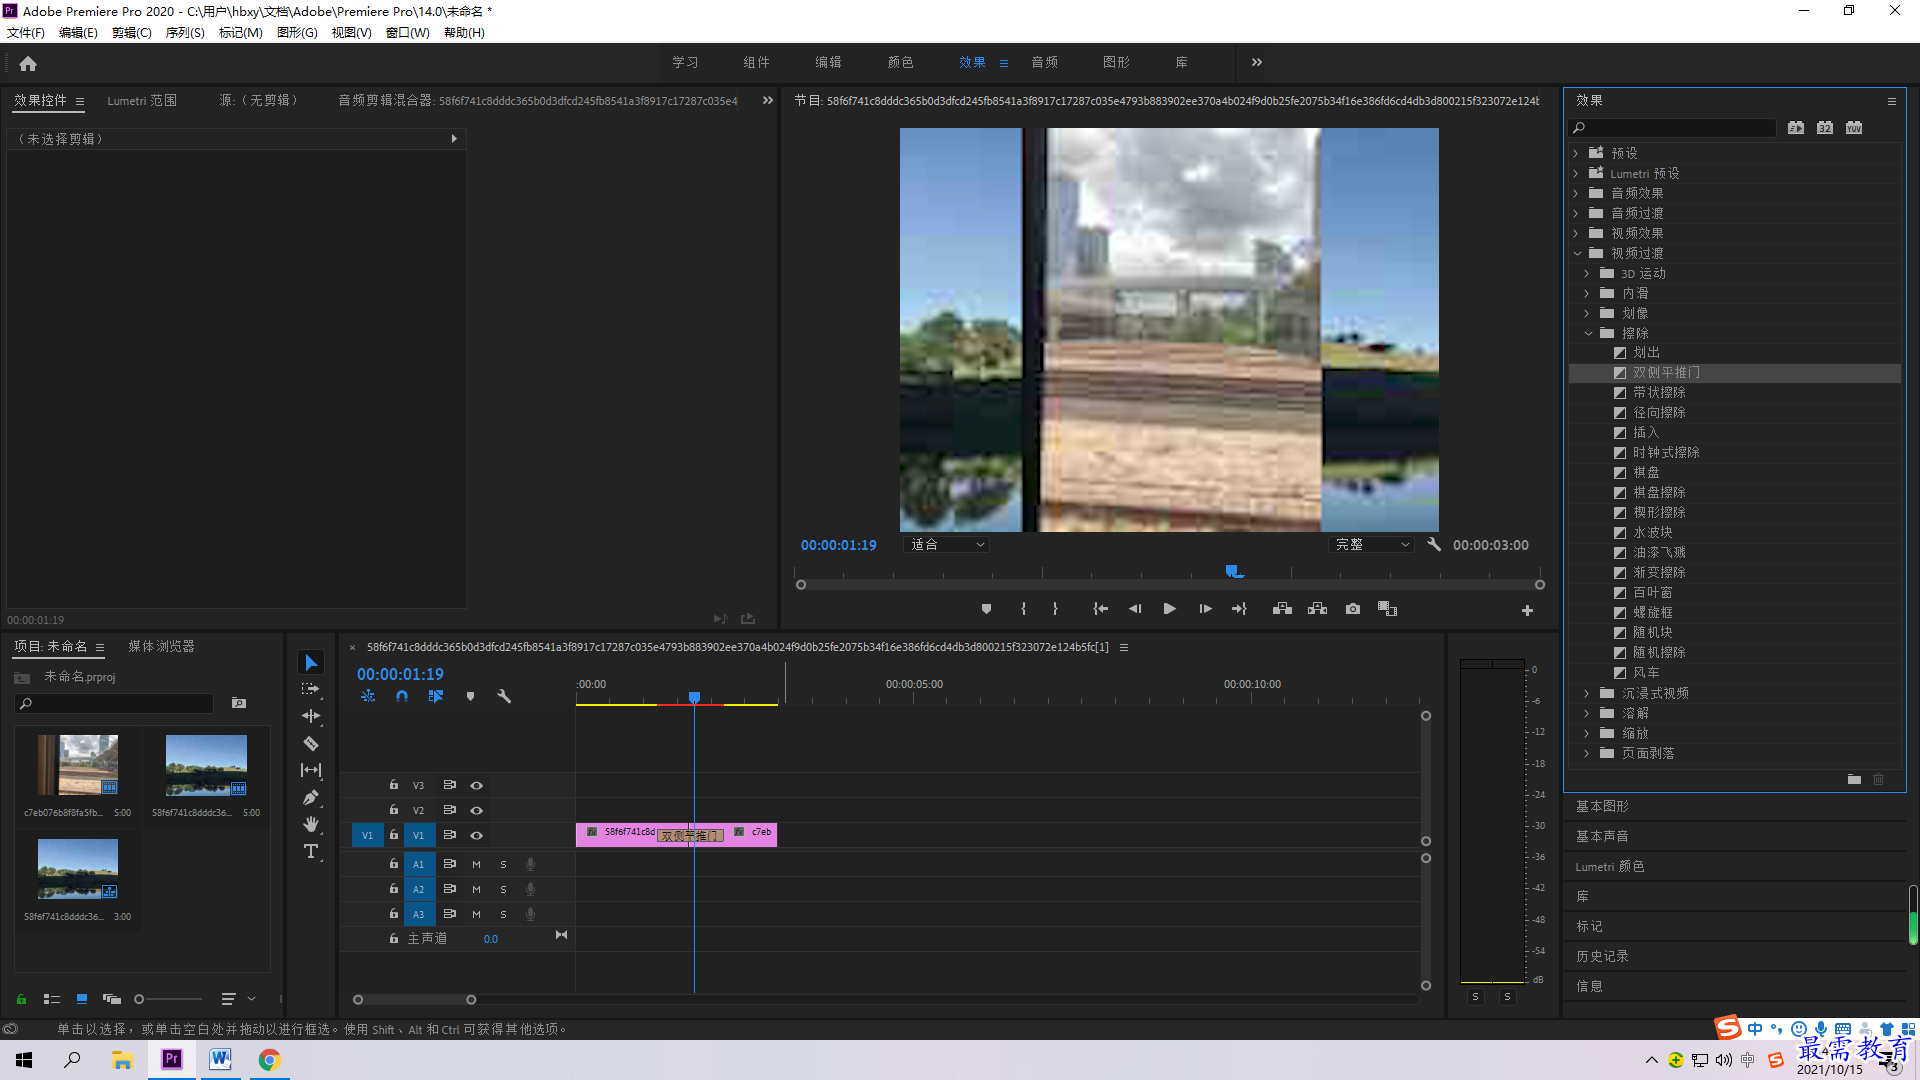Click the Export Frame camera icon
Image resolution: width=1920 pixels, height=1080 pixels.
pyautogui.click(x=1353, y=609)
